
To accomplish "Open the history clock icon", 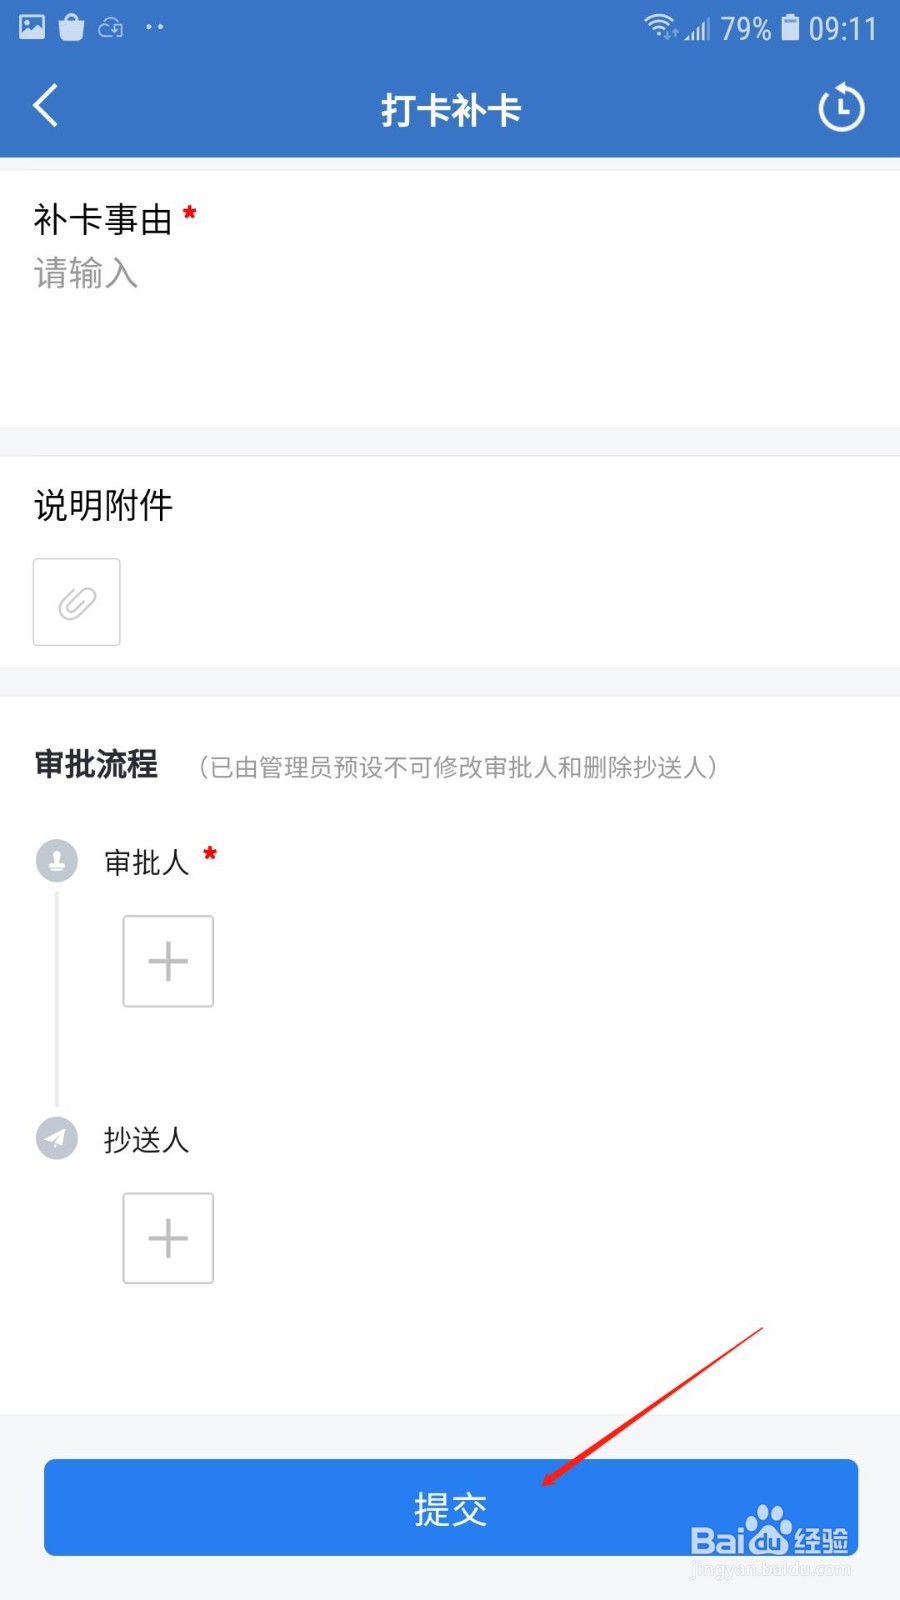I will click(841, 108).
